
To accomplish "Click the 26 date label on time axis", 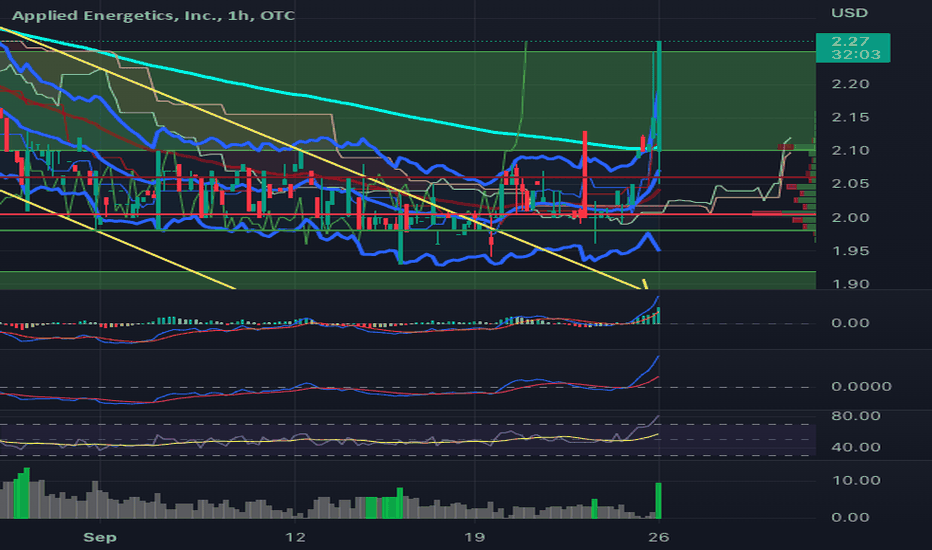I will point(659,538).
